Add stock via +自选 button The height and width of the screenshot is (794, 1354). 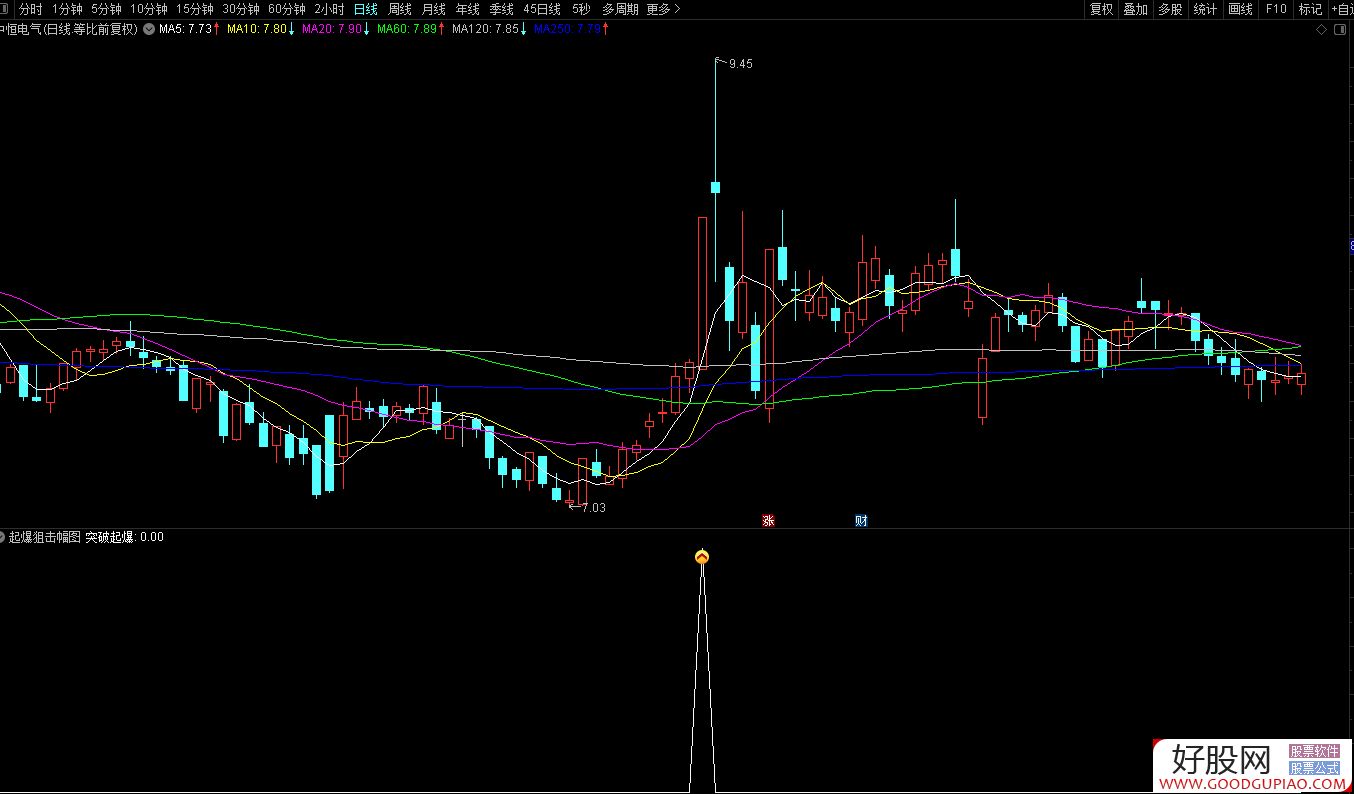[x=1342, y=9]
